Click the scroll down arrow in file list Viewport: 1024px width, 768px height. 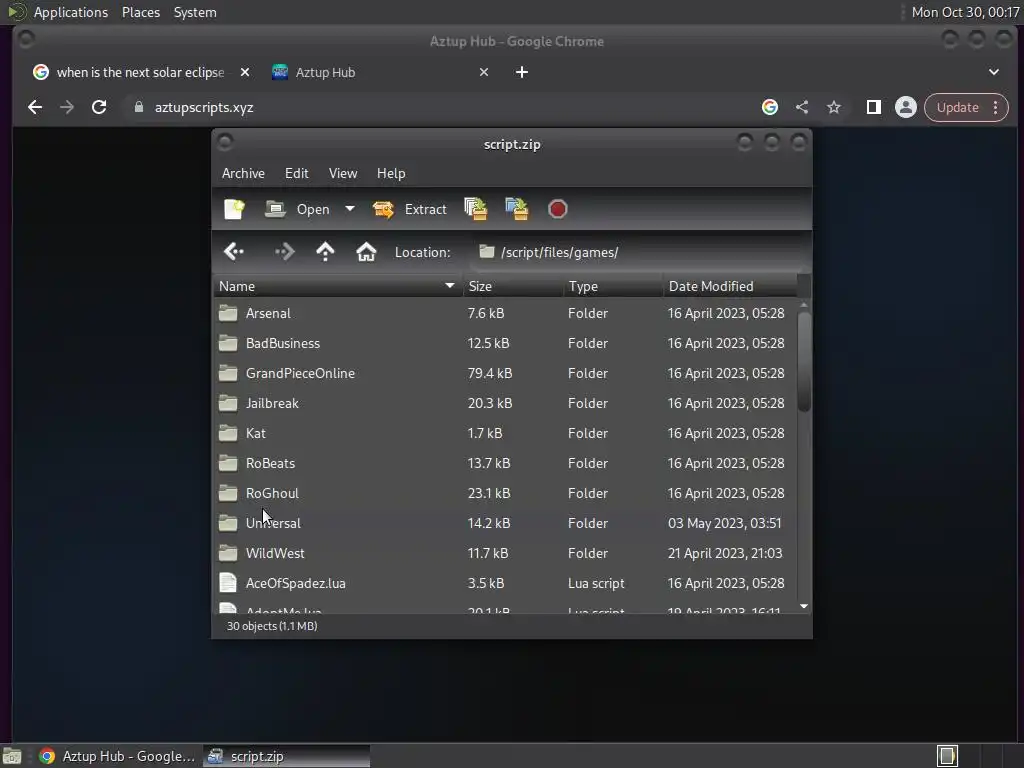click(x=805, y=607)
